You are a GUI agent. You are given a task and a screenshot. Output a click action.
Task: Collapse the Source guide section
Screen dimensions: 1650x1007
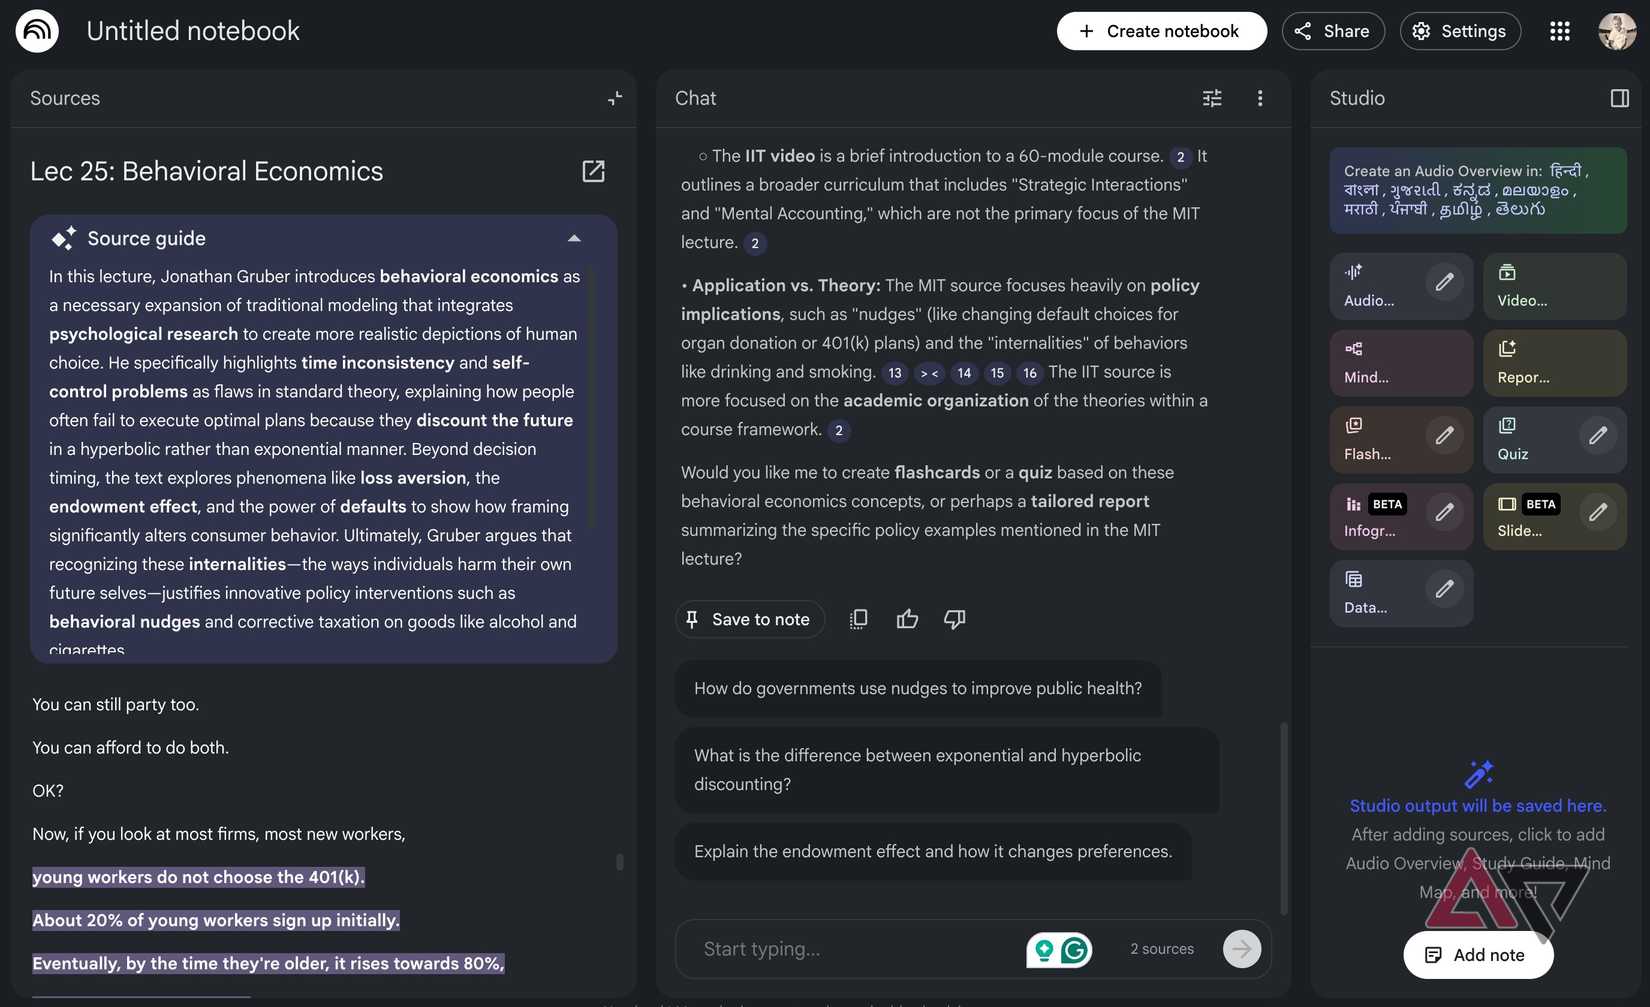(574, 238)
